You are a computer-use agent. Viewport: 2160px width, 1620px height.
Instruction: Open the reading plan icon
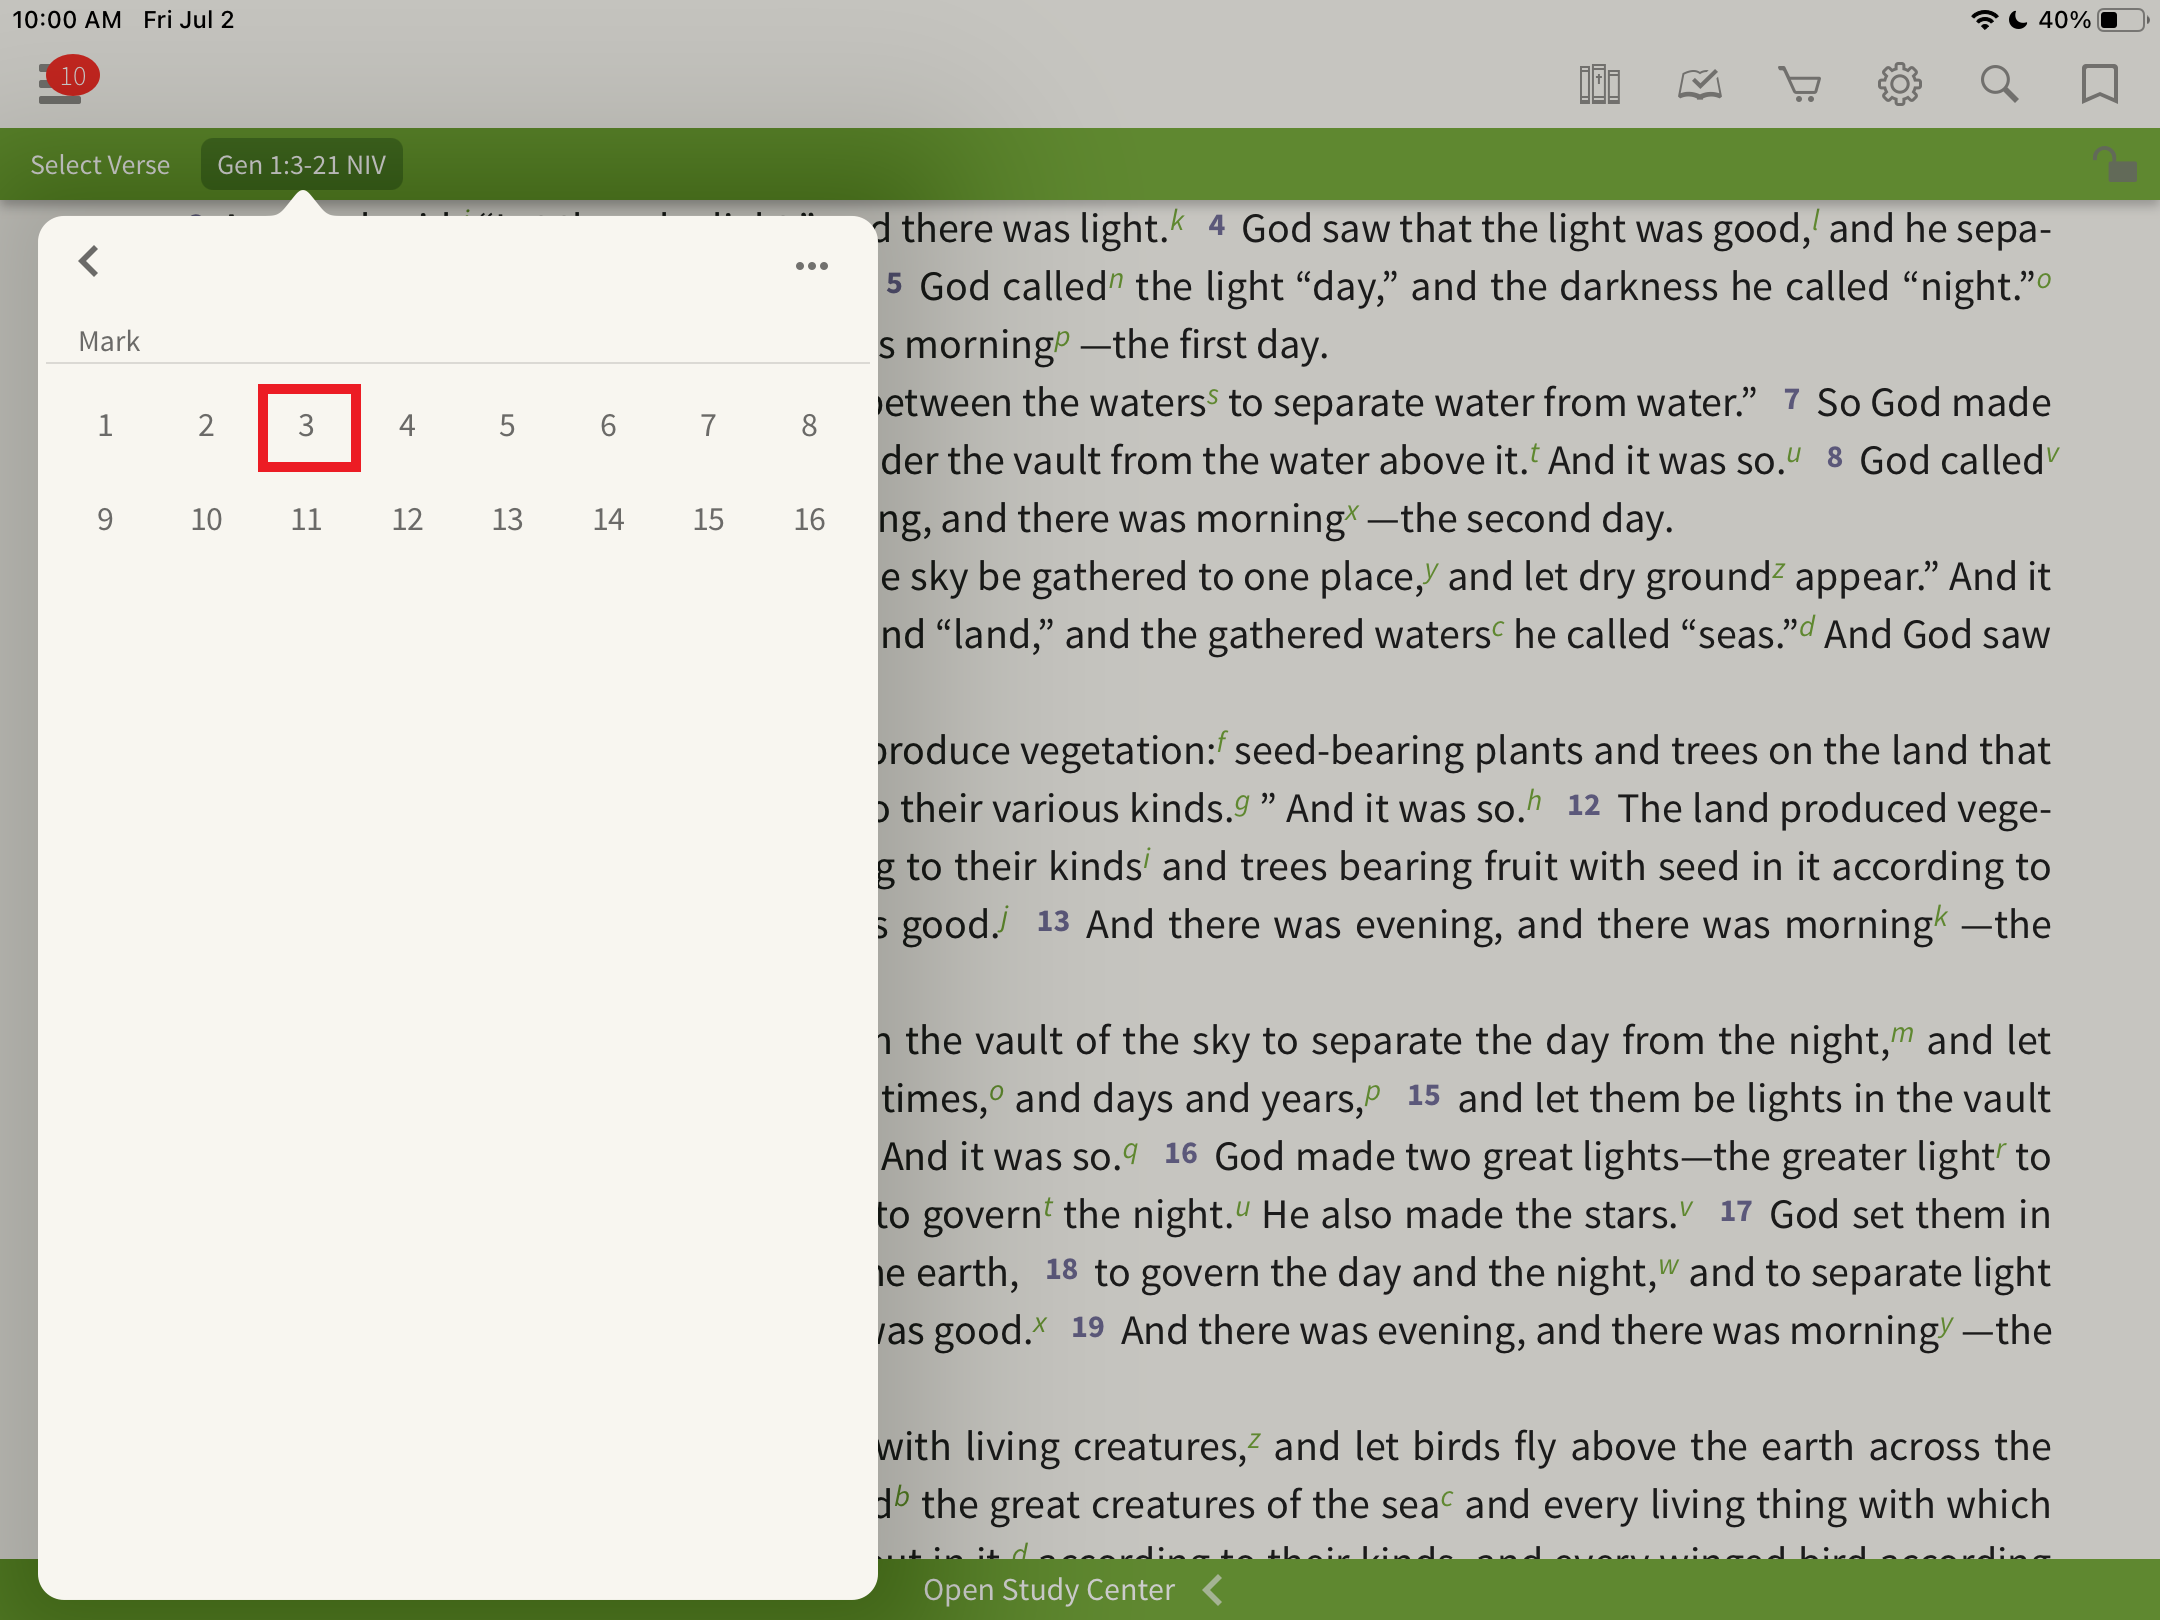(1699, 84)
